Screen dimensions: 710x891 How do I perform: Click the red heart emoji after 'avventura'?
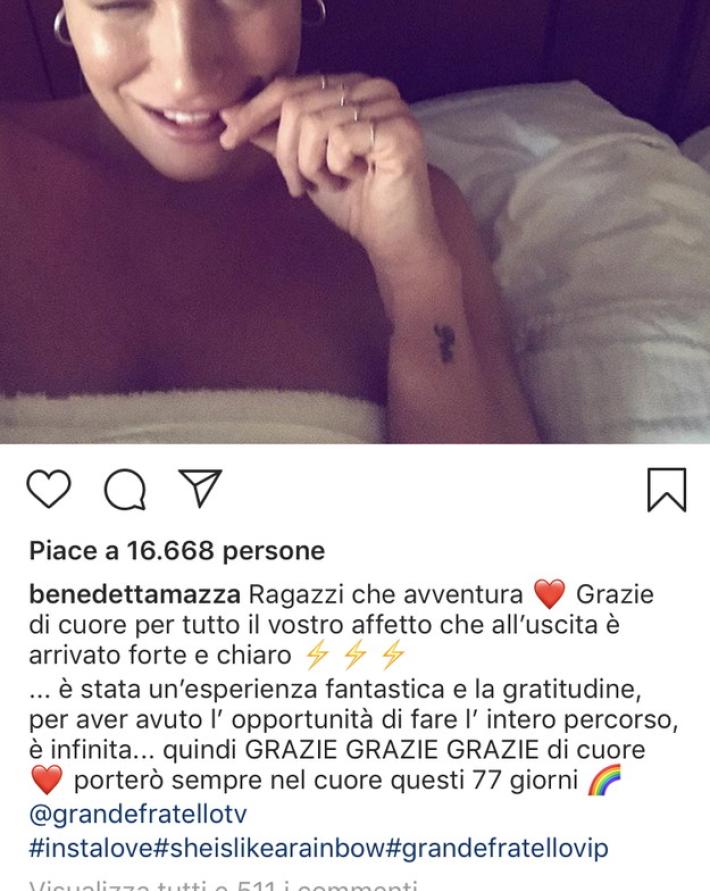[x=550, y=594]
